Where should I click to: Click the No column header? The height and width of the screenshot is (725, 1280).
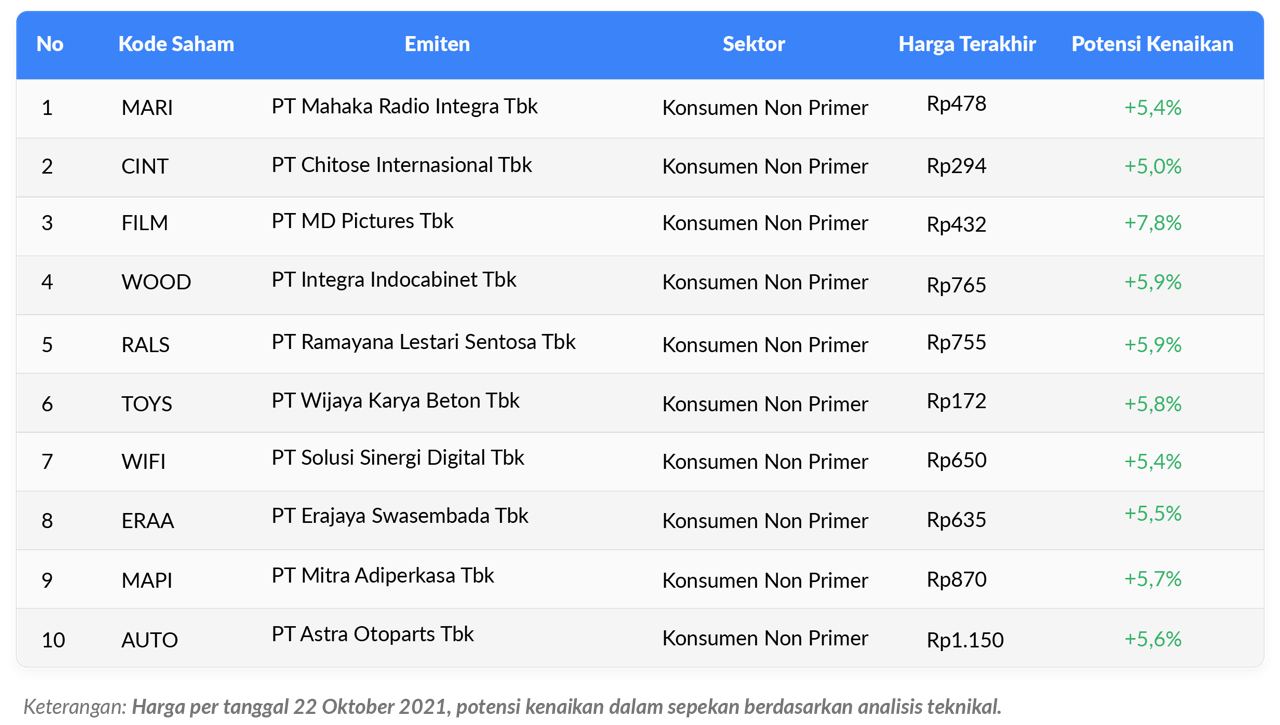click(x=50, y=44)
